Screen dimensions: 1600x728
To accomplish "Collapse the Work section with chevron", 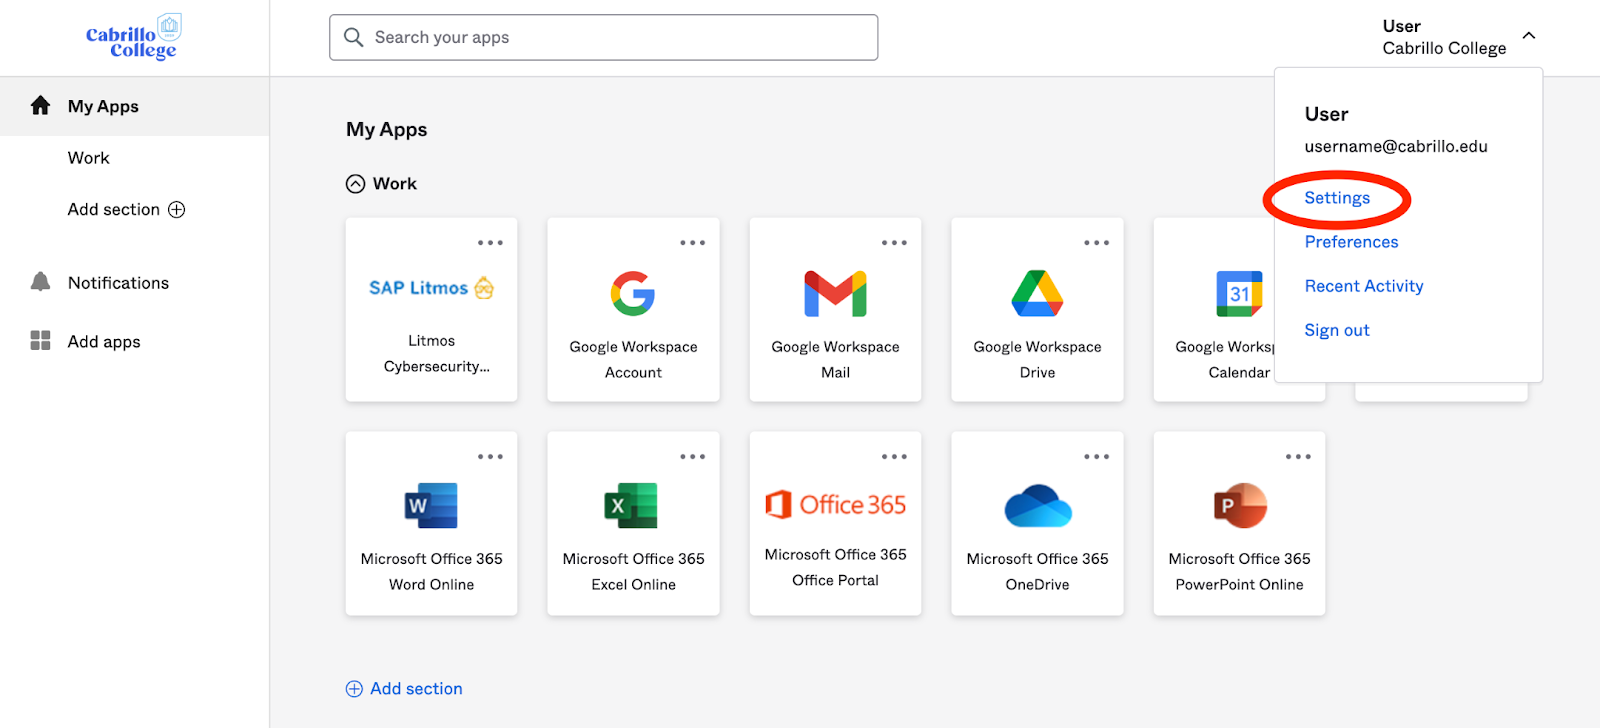I will (355, 184).
